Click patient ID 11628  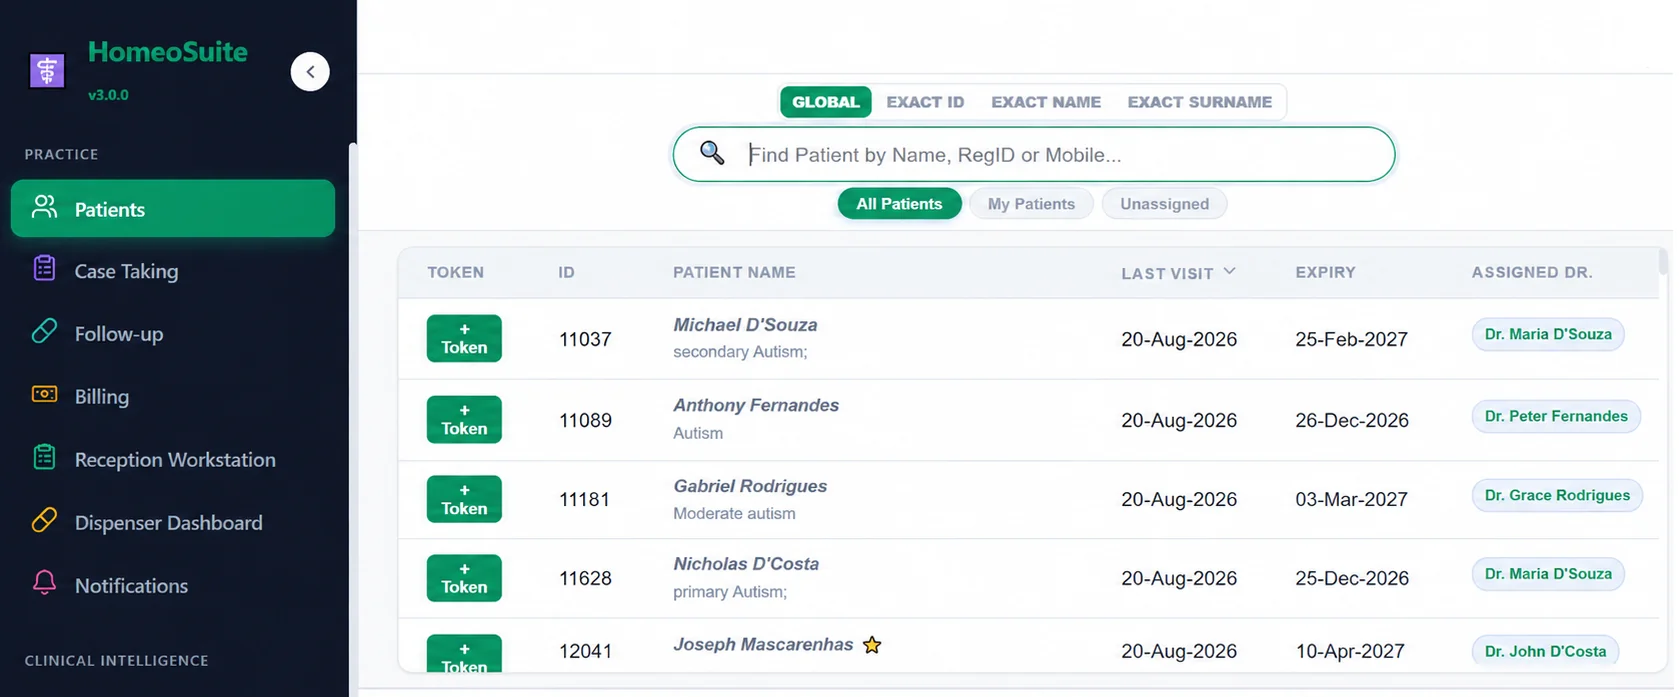[x=585, y=578]
